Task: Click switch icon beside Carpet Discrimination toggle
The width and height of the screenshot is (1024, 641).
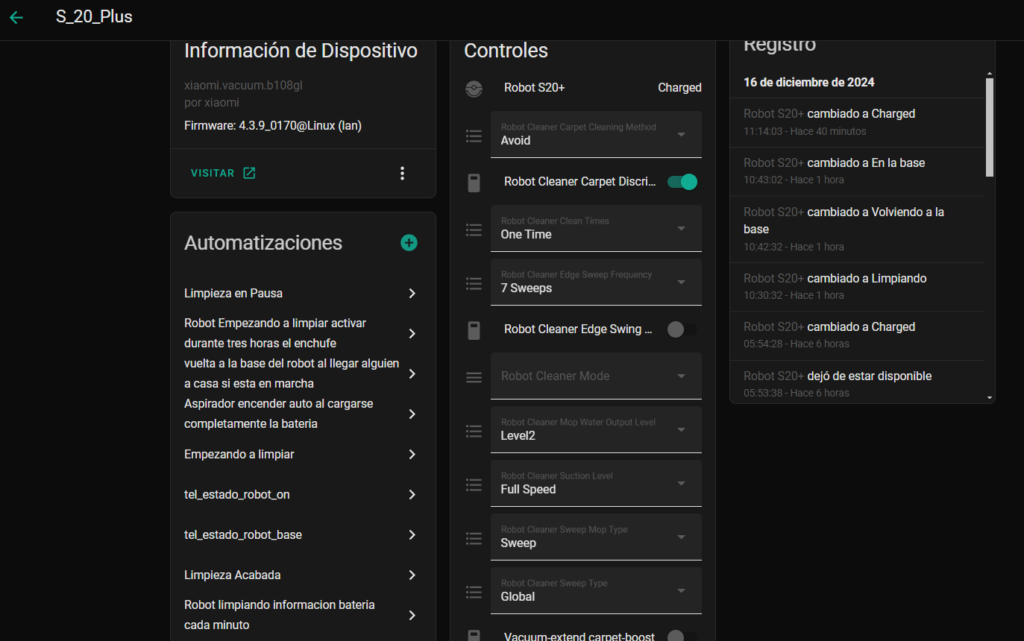Action: [474, 182]
